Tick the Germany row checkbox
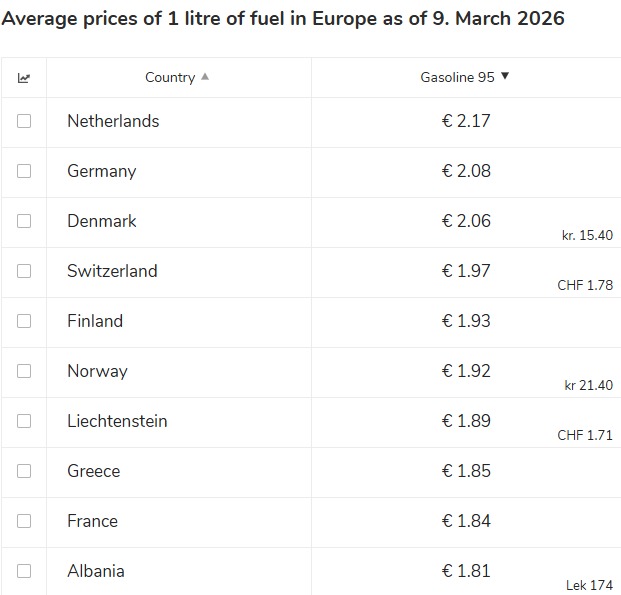Screen dimensions: 621x595 pyautogui.click(x=24, y=171)
